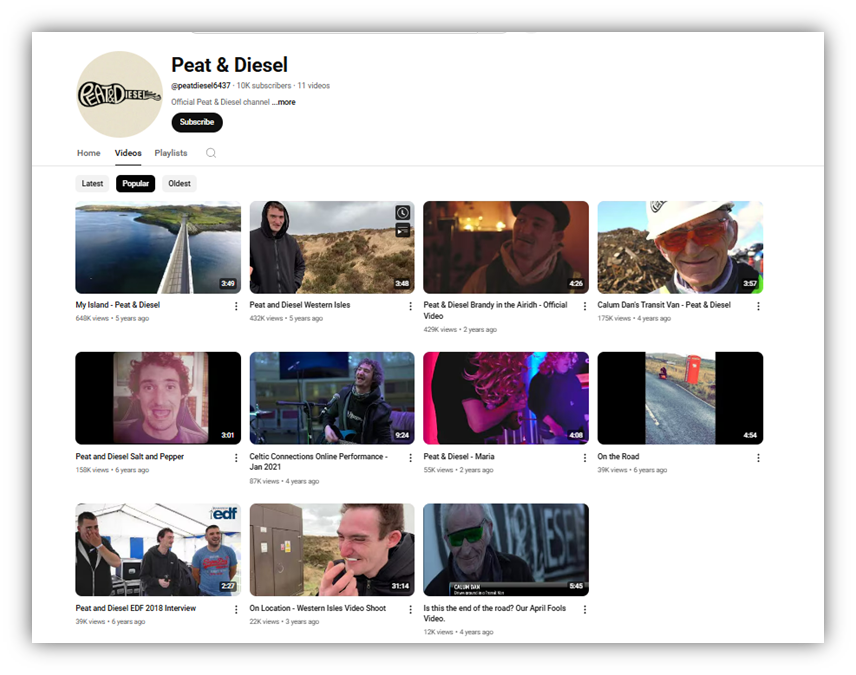Screen dimensions: 856x675
Task: Play the EDF 2018 Interview thumbnail
Action: pos(158,550)
